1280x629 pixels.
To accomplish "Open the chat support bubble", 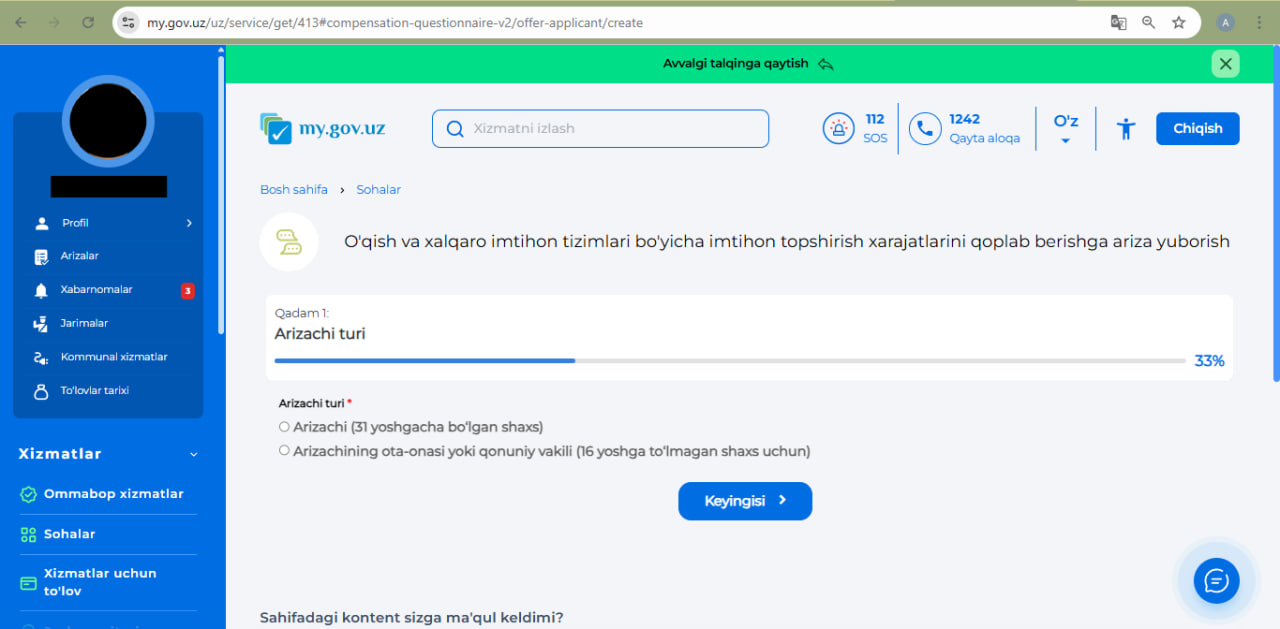I will coord(1216,580).
